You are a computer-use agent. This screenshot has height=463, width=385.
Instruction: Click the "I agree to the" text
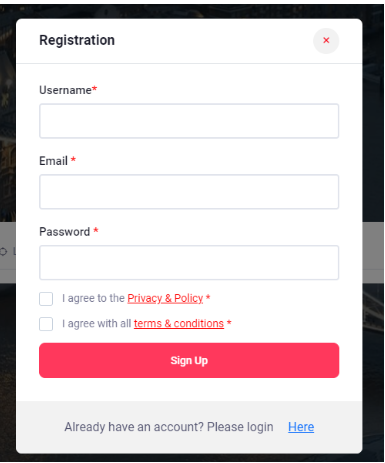point(93,298)
